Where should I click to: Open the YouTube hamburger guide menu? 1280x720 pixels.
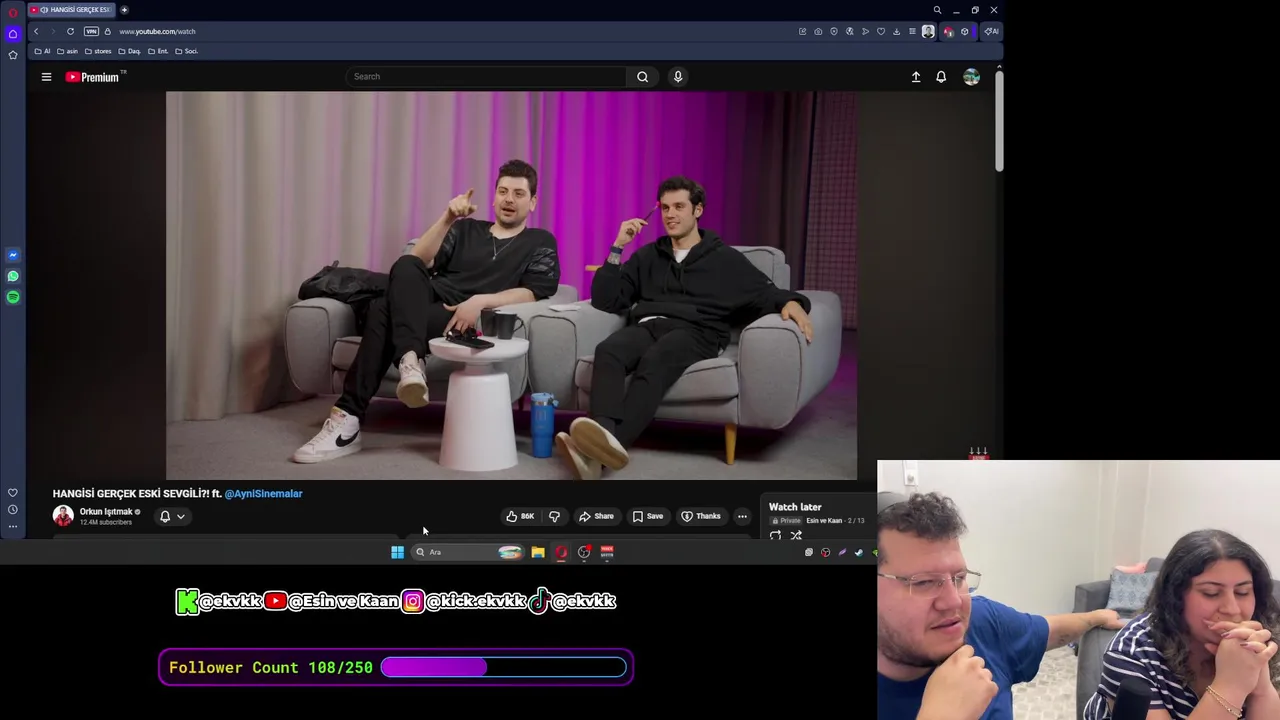point(46,76)
